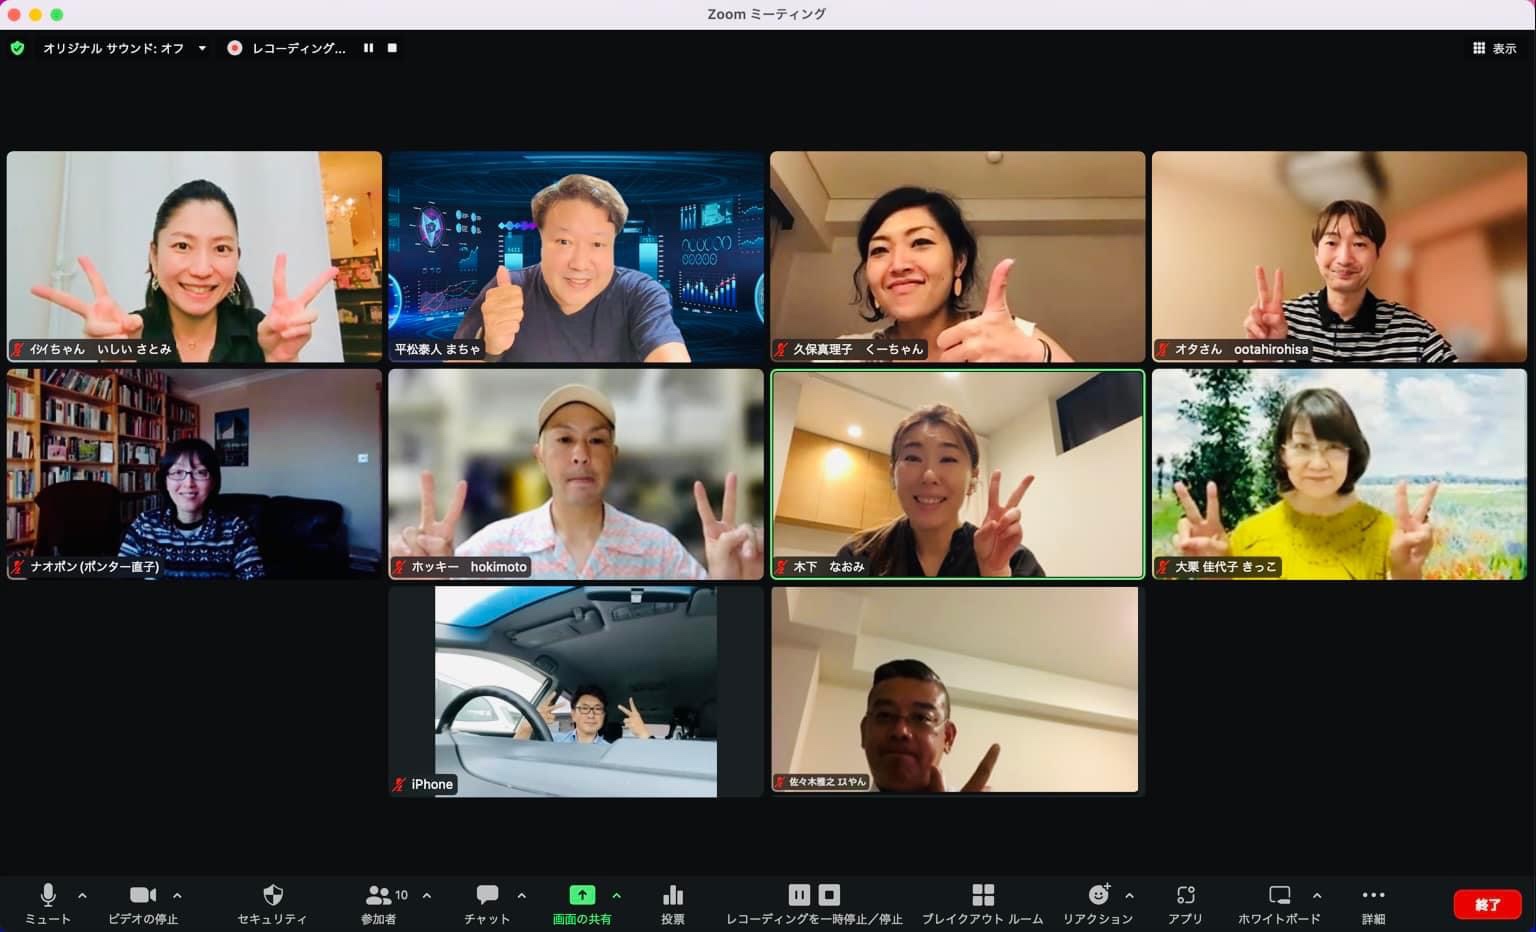Select 木下 なおみ highlighted video tile
This screenshot has height=932, width=1536.
pos(958,474)
